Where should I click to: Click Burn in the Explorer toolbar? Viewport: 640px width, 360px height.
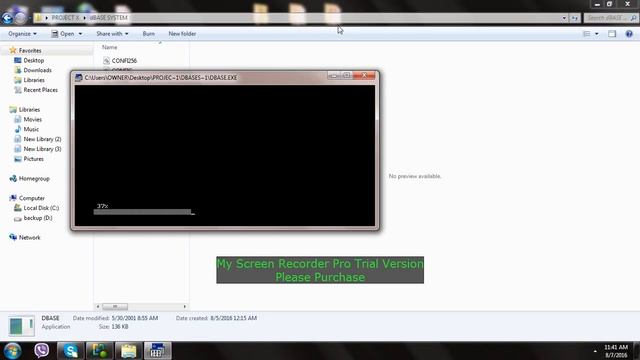149,34
